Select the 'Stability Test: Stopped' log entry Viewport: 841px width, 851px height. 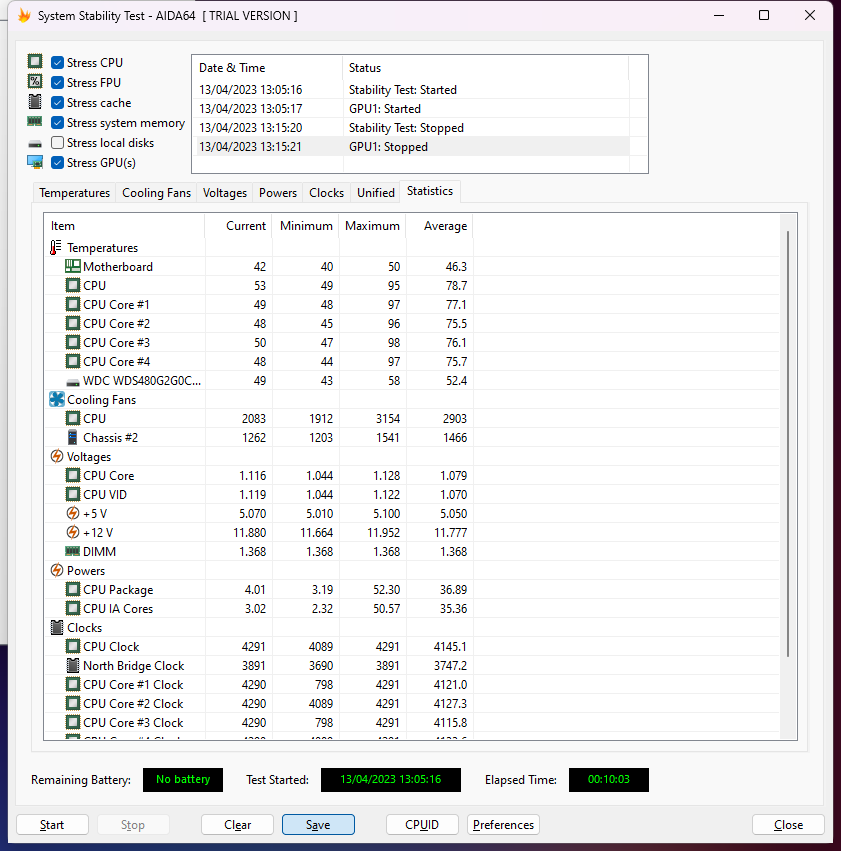tap(412, 128)
